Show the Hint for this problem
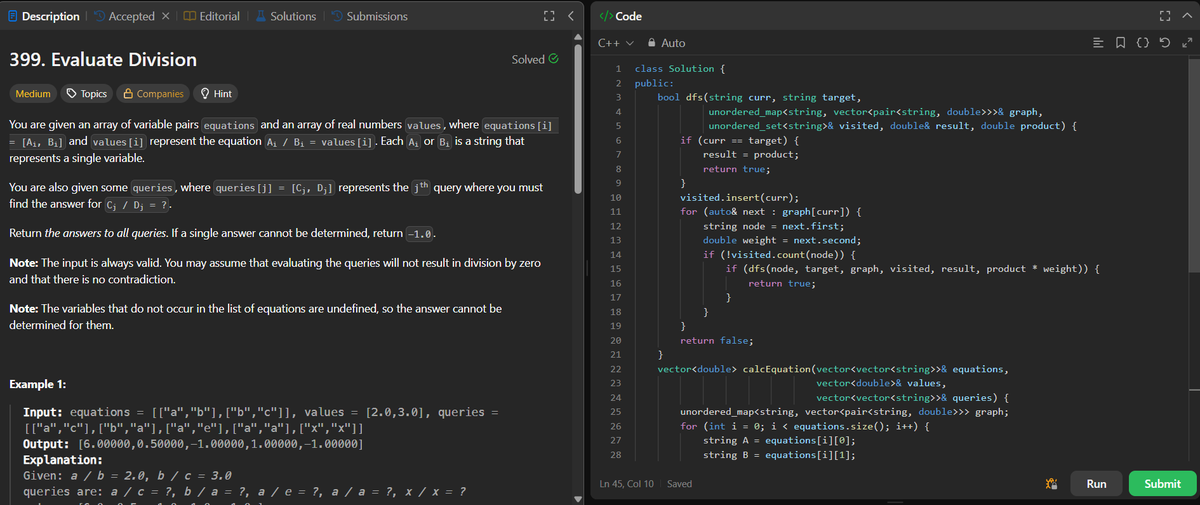1200x505 pixels. 216,93
